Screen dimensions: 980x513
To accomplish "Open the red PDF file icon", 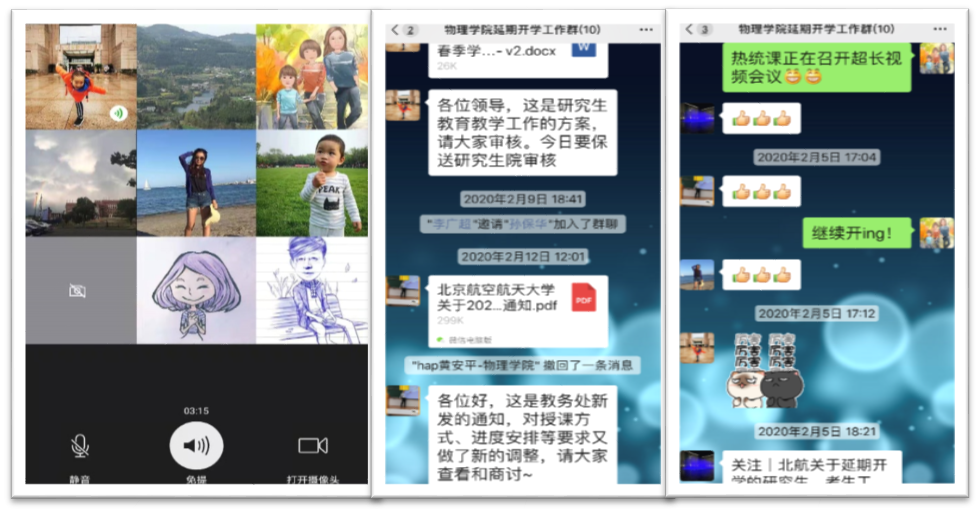I will click(x=583, y=297).
